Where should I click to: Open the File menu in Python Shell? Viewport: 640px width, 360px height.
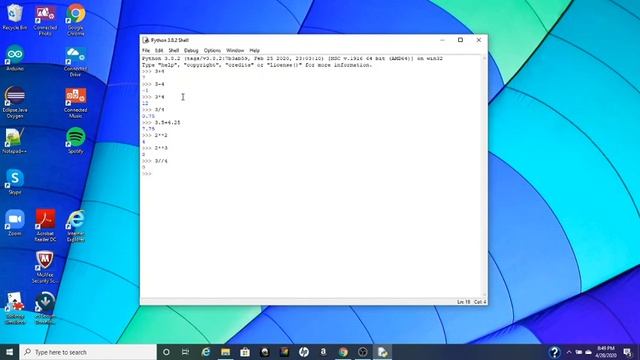146,51
